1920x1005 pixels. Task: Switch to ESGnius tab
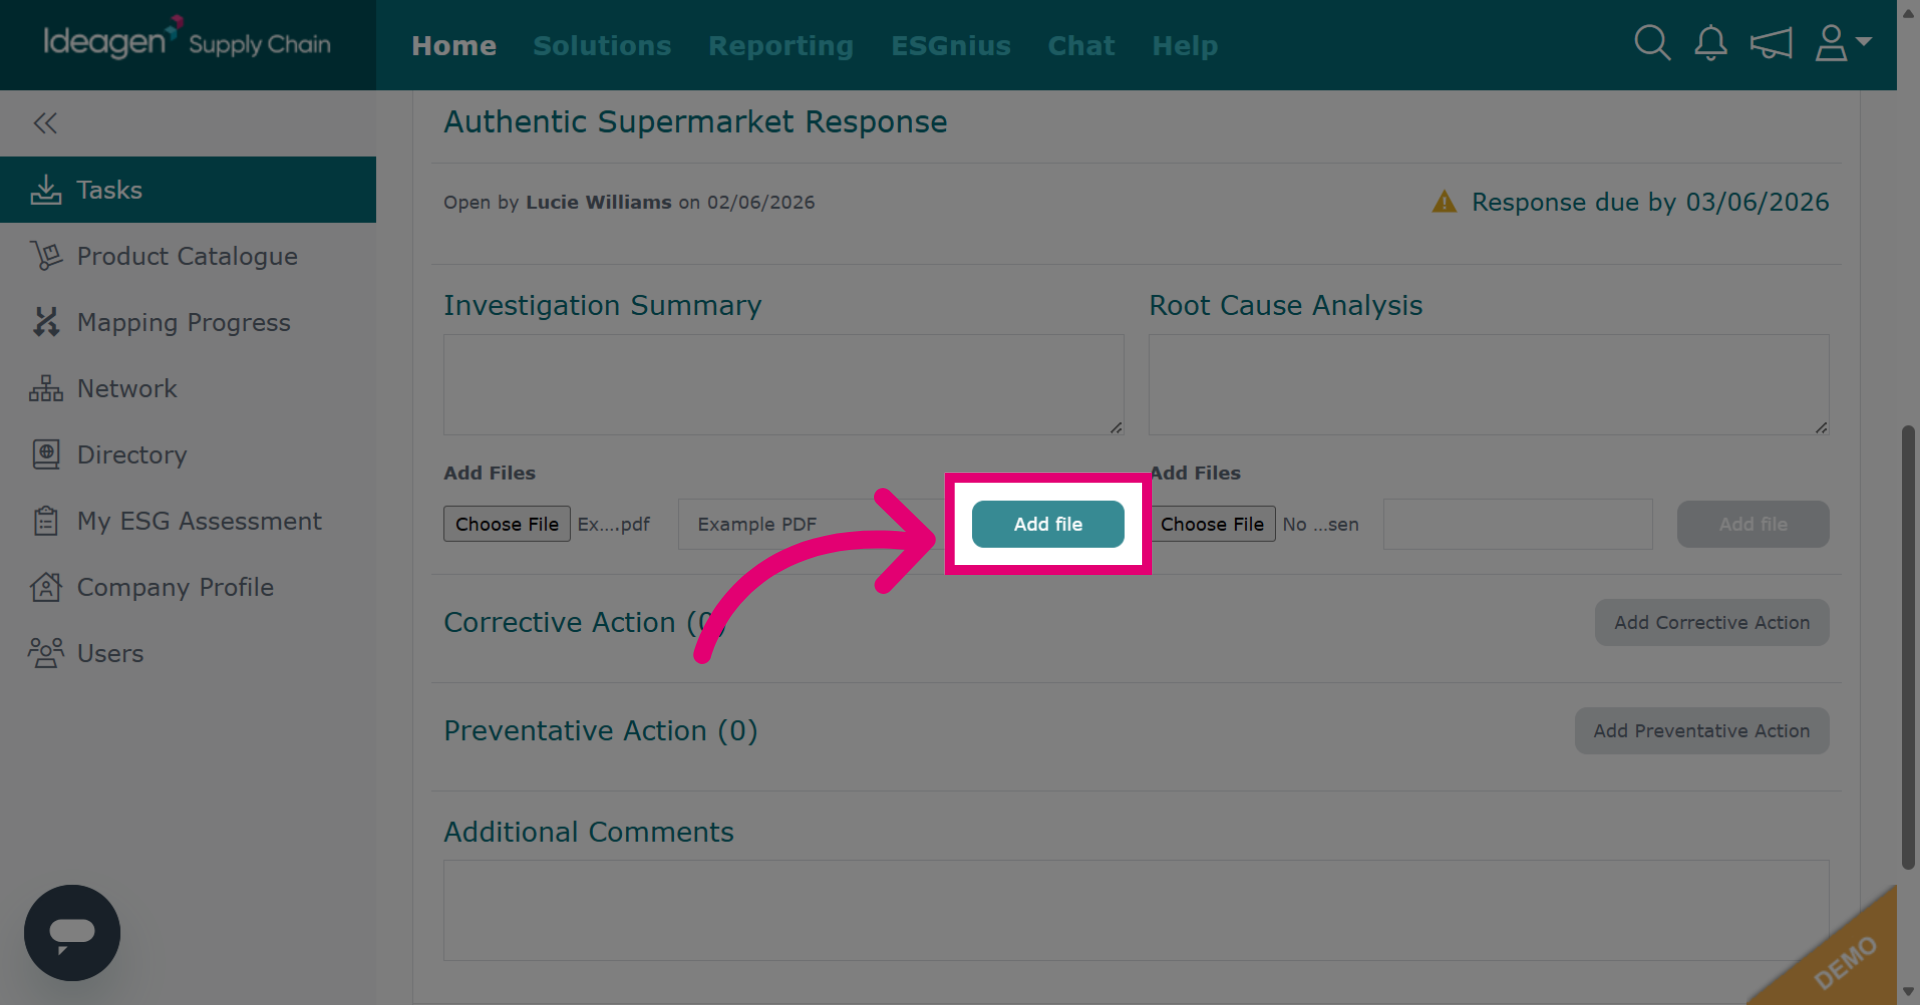pos(951,45)
